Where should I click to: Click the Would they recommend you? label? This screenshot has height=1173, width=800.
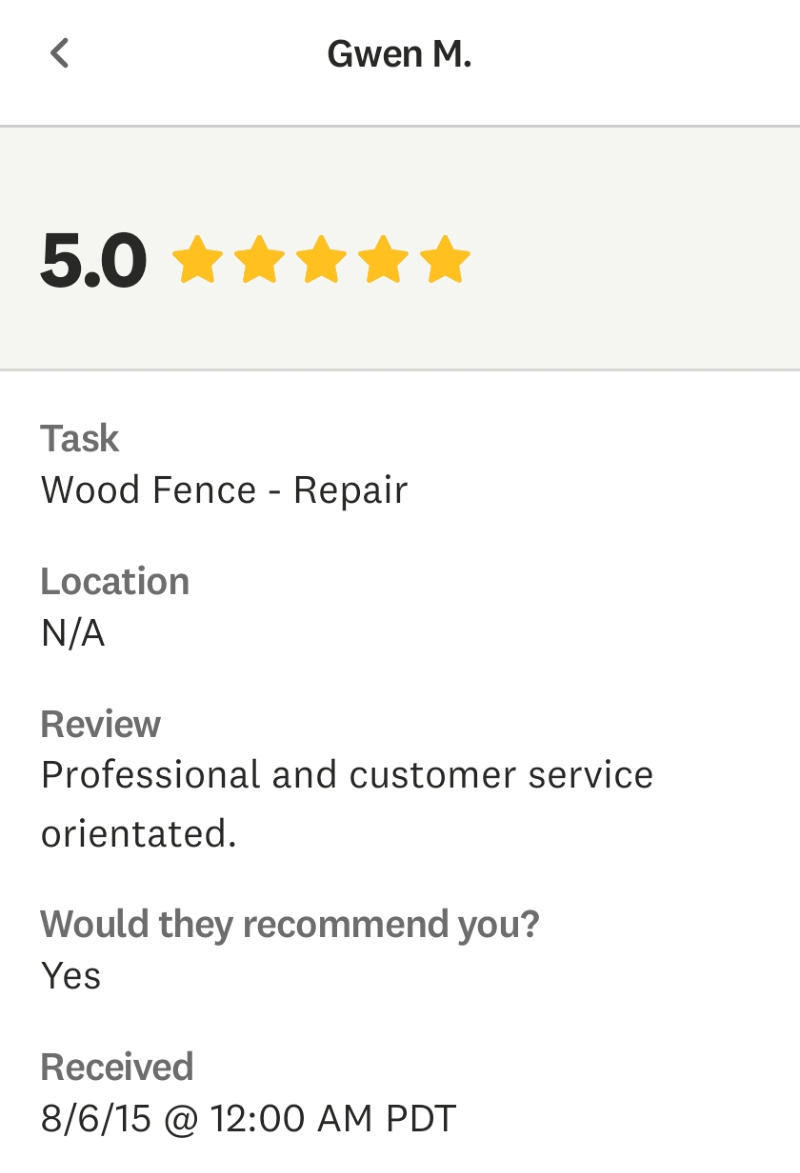tap(289, 924)
